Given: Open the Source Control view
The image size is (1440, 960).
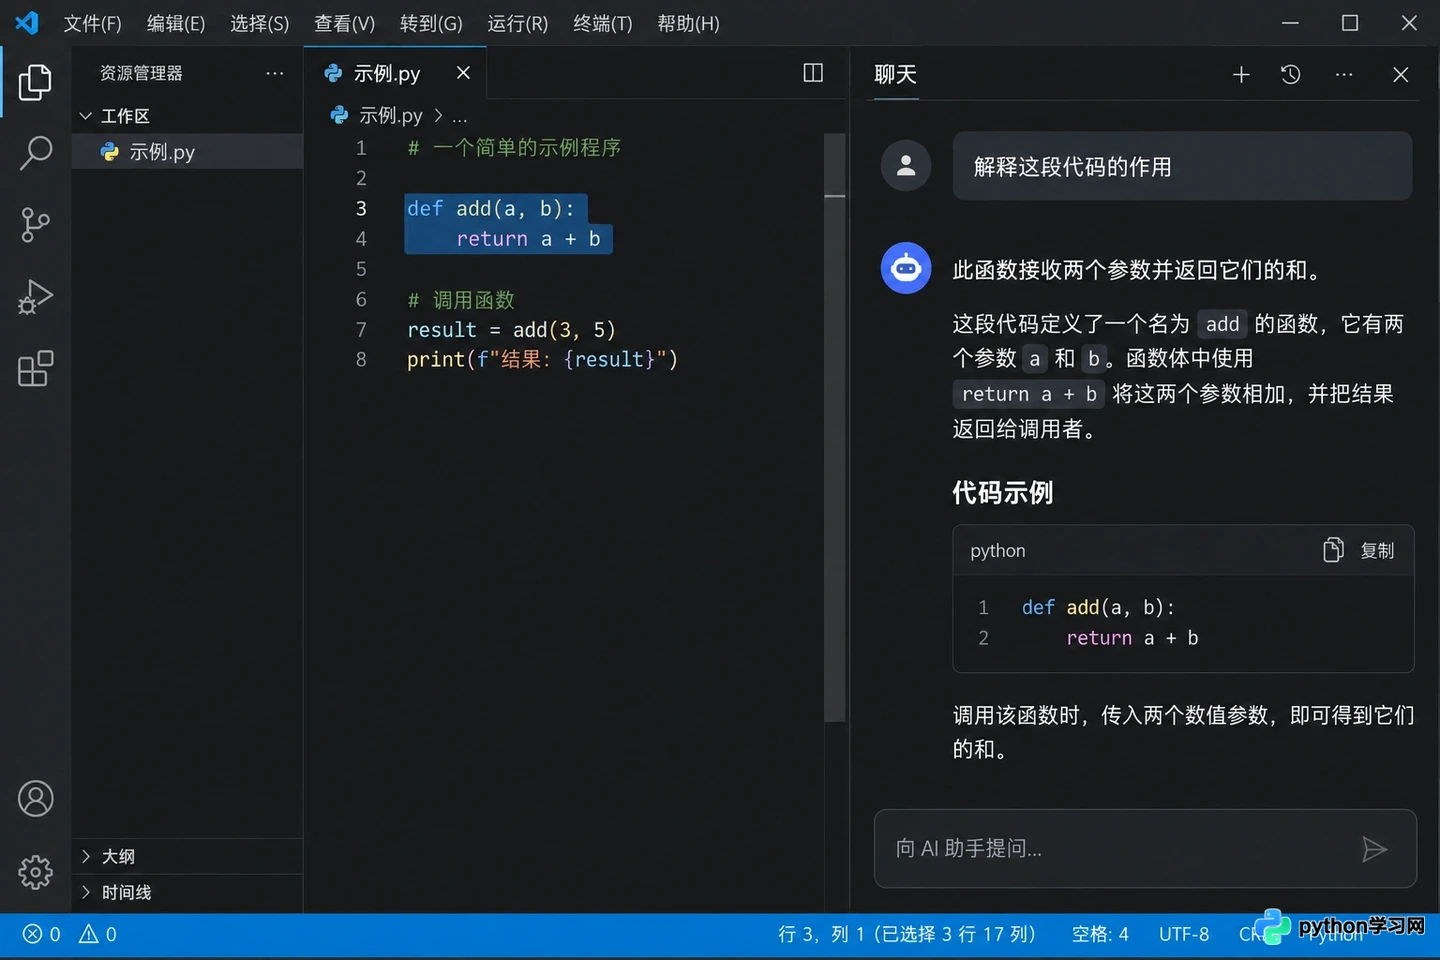Looking at the screenshot, I should pos(35,225).
